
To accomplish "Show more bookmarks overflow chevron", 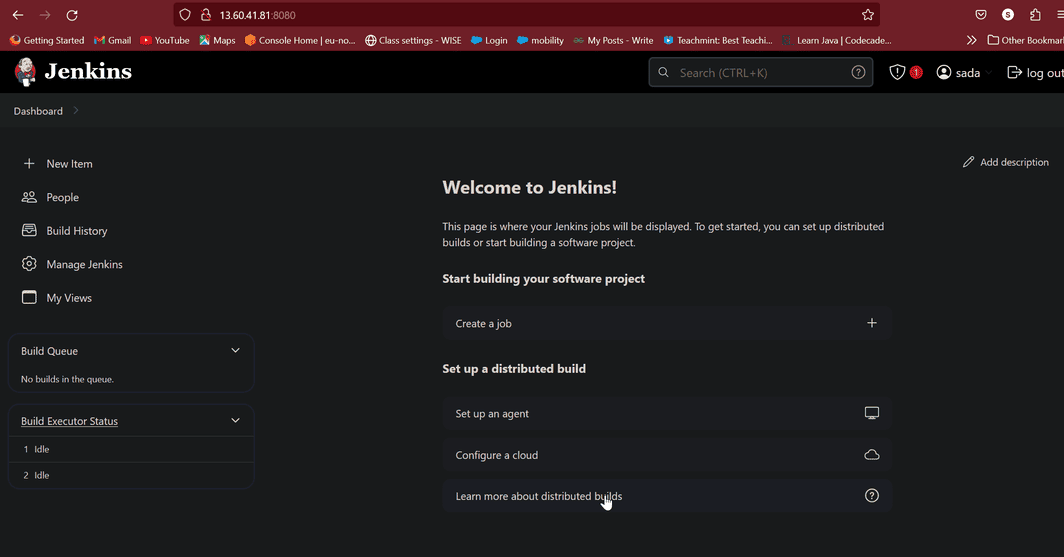I will [971, 40].
